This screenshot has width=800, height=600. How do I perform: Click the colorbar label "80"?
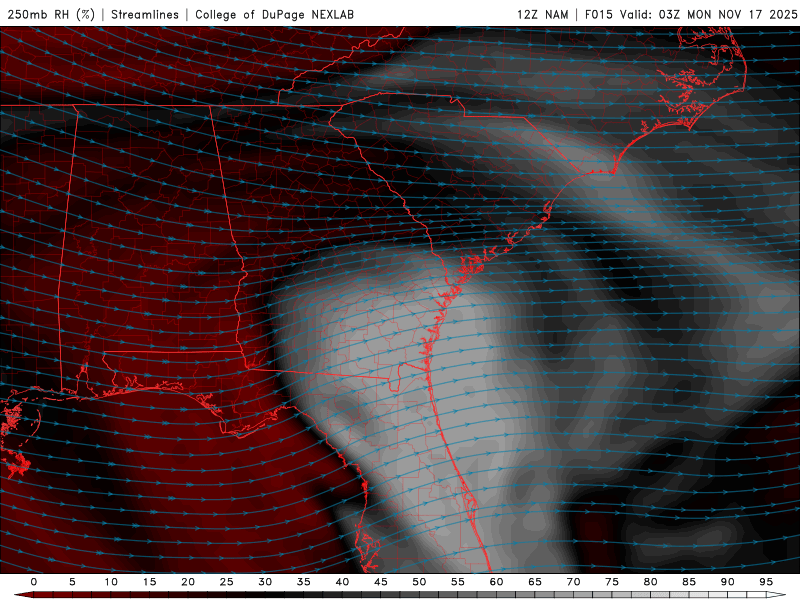650,582
